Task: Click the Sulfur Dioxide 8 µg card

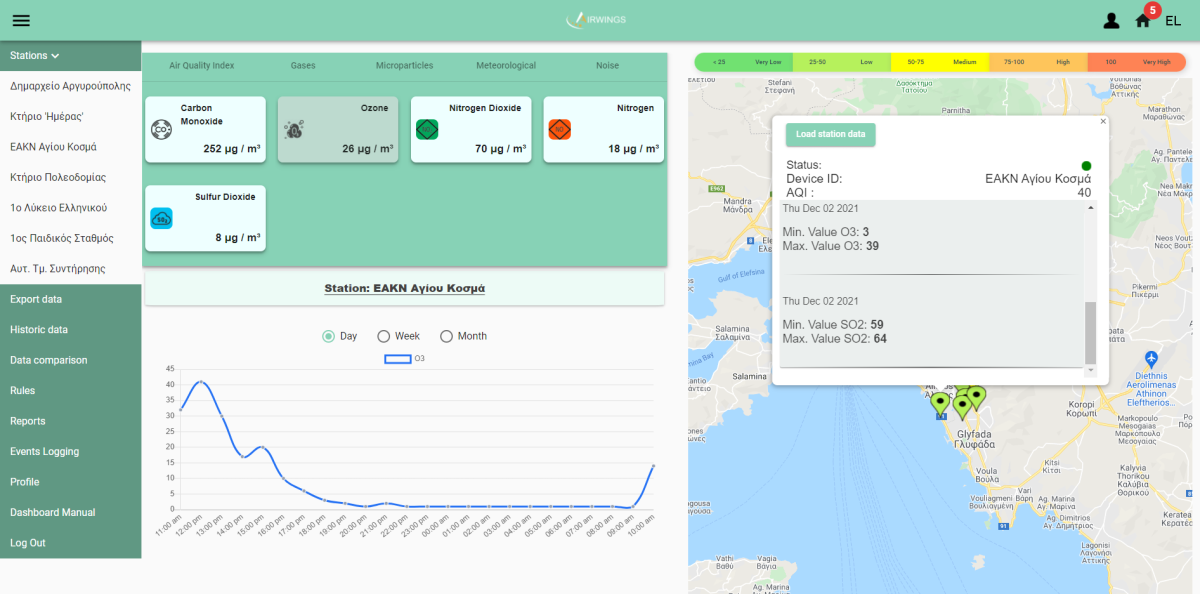Action: [205, 218]
